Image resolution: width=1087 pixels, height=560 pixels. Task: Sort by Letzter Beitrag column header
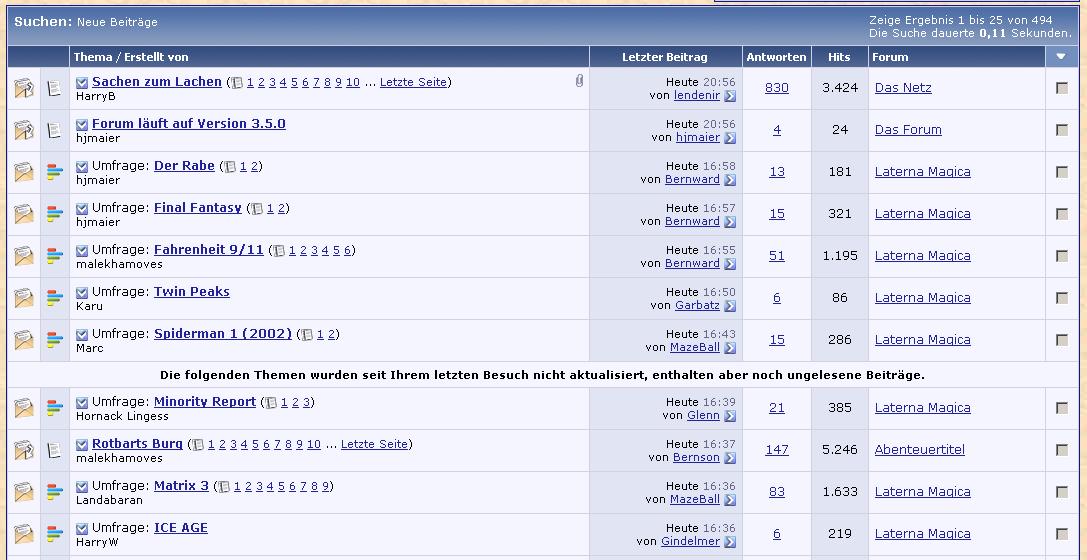tap(664, 57)
